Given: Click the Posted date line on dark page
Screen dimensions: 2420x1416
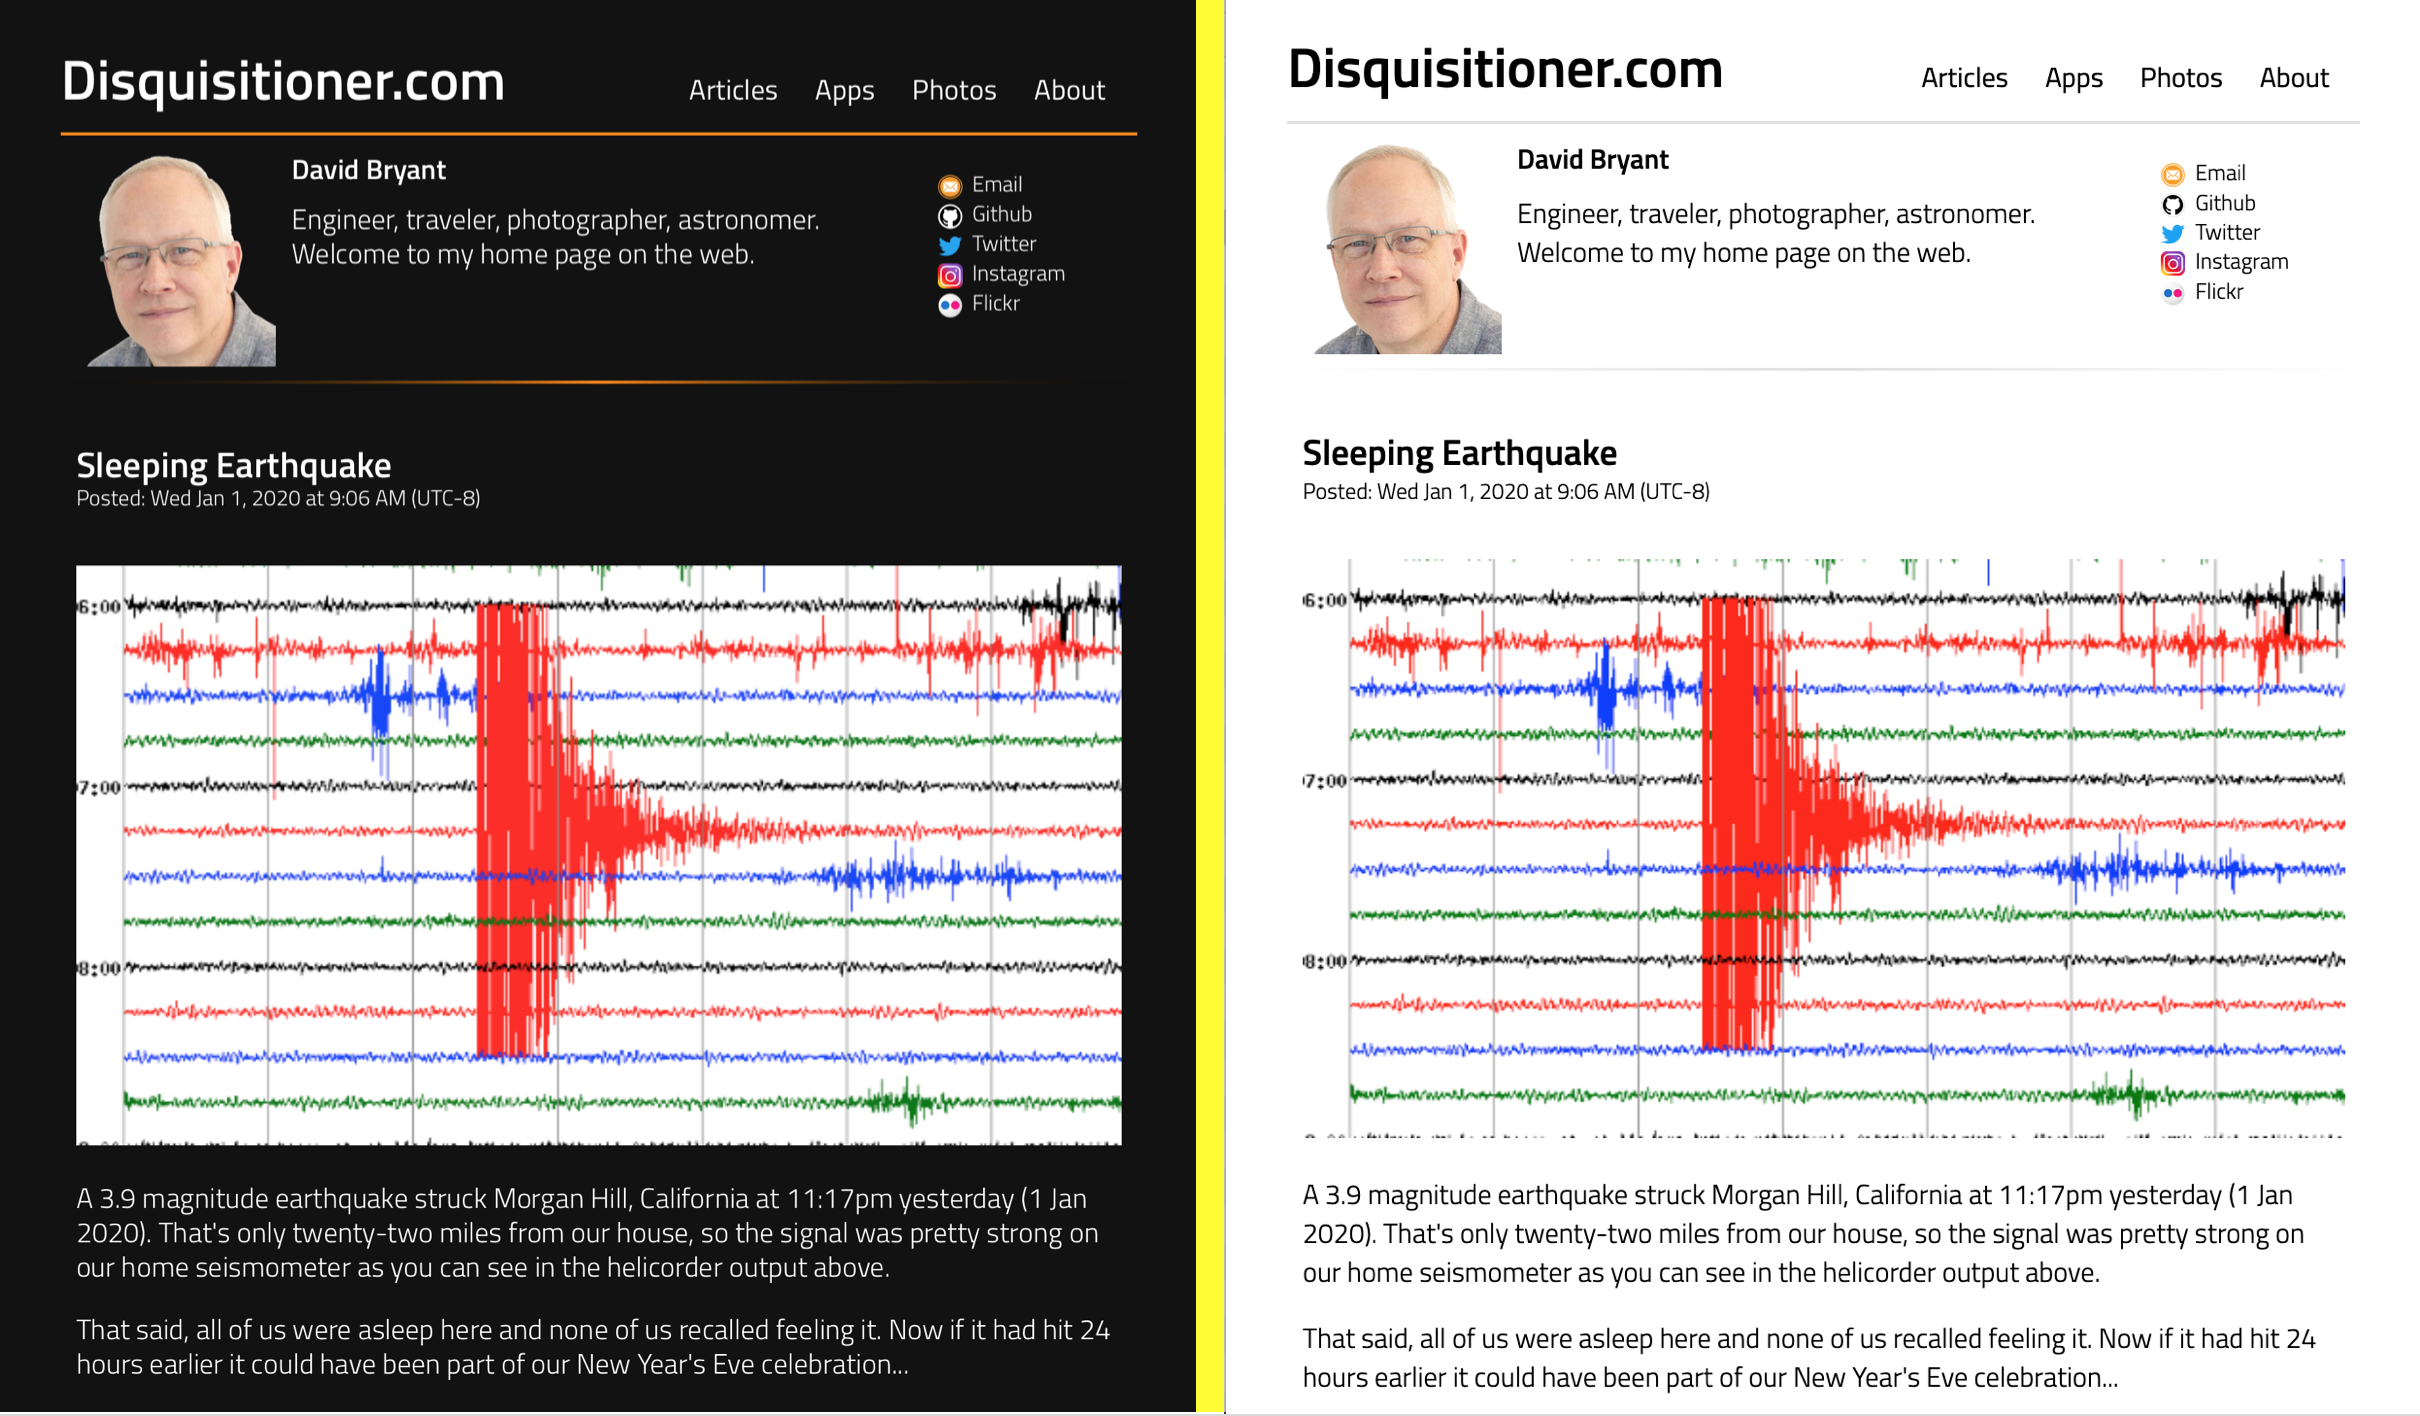Looking at the screenshot, I should pyautogui.click(x=278, y=498).
